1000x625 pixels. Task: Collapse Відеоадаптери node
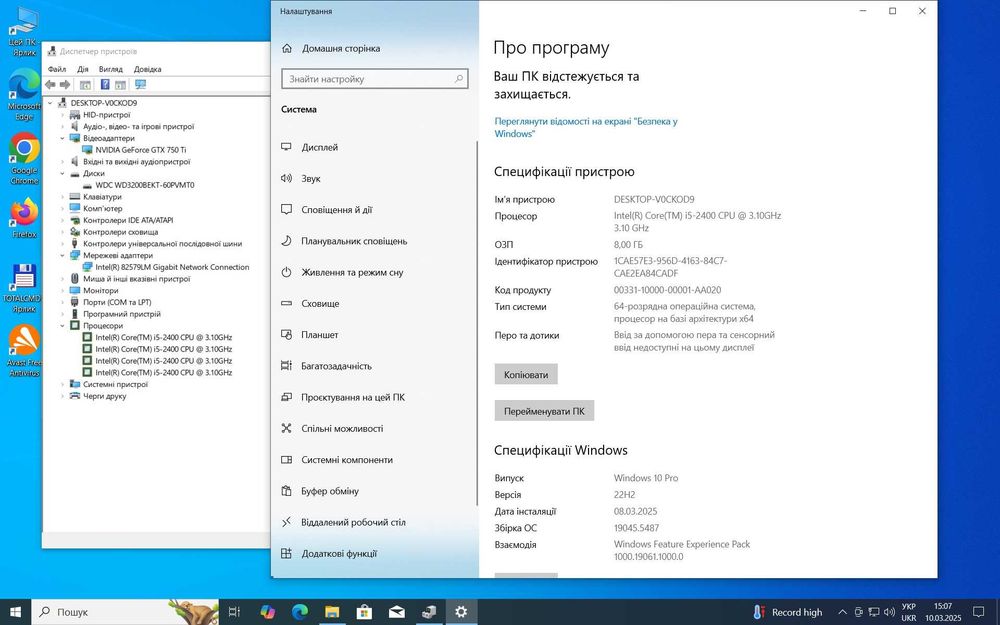(x=62, y=138)
